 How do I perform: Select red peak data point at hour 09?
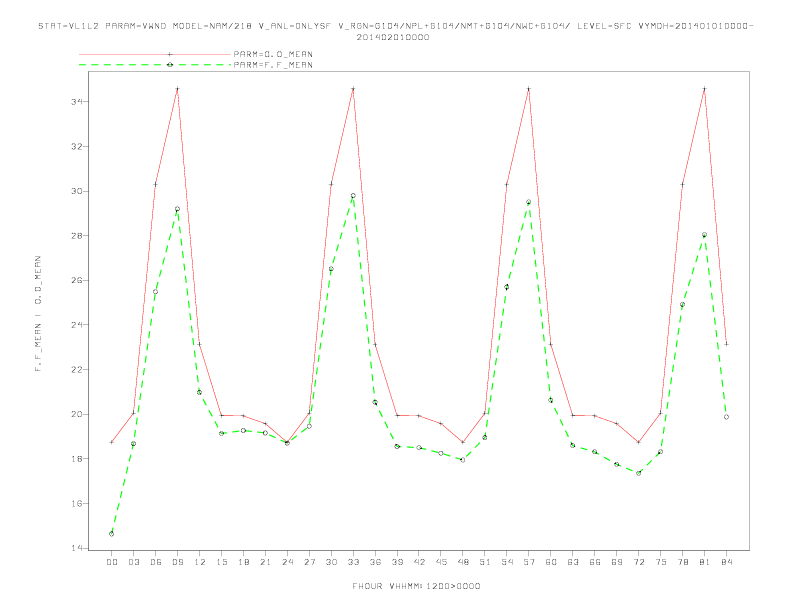[177, 89]
